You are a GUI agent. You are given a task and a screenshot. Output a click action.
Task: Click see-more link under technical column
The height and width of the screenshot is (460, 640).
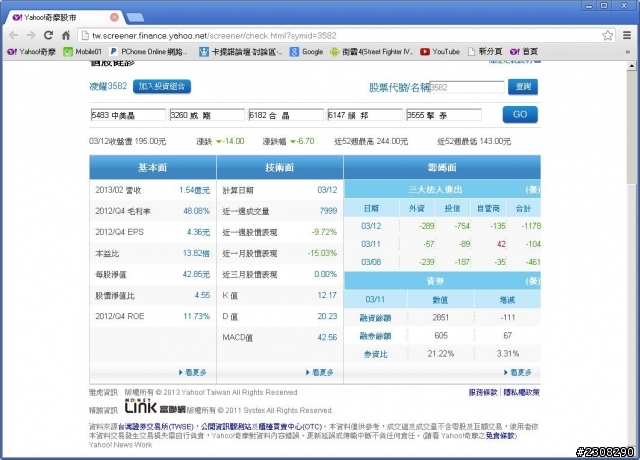320,372
